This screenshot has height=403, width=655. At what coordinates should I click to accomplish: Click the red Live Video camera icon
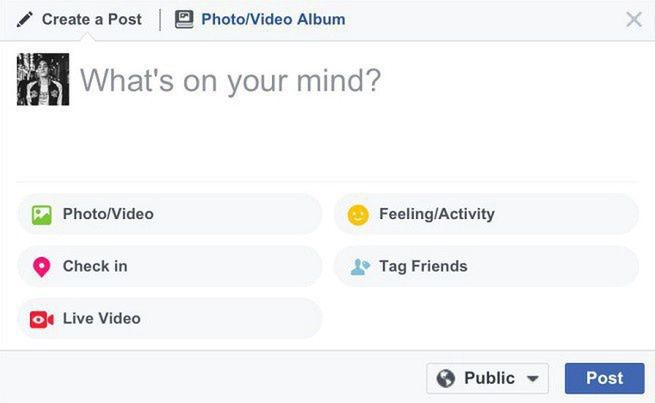[41, 319]
